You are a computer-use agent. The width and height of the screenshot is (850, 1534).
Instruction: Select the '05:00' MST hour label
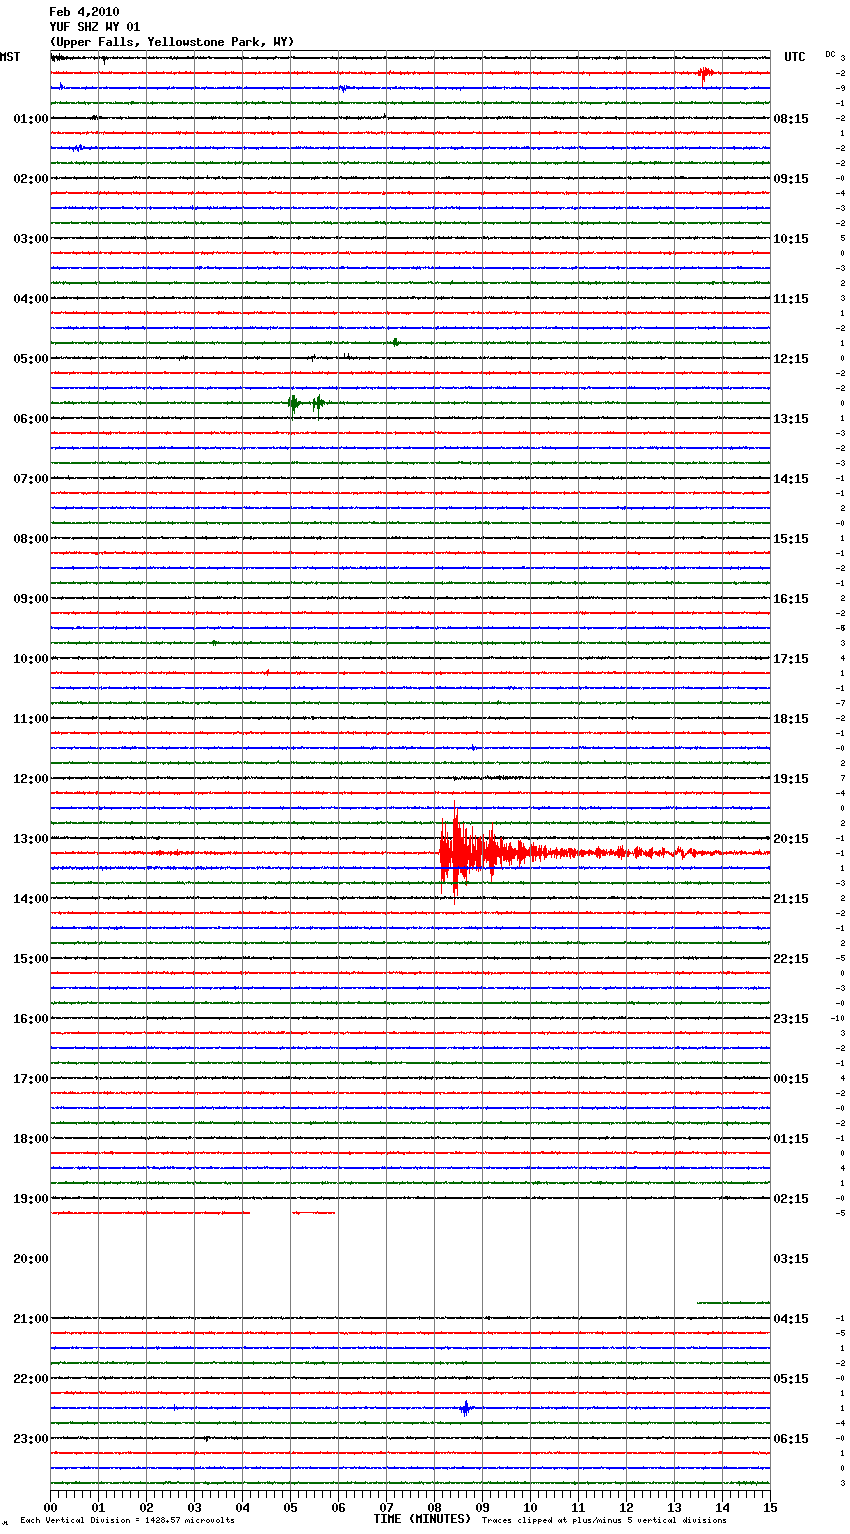coord(30,359)
